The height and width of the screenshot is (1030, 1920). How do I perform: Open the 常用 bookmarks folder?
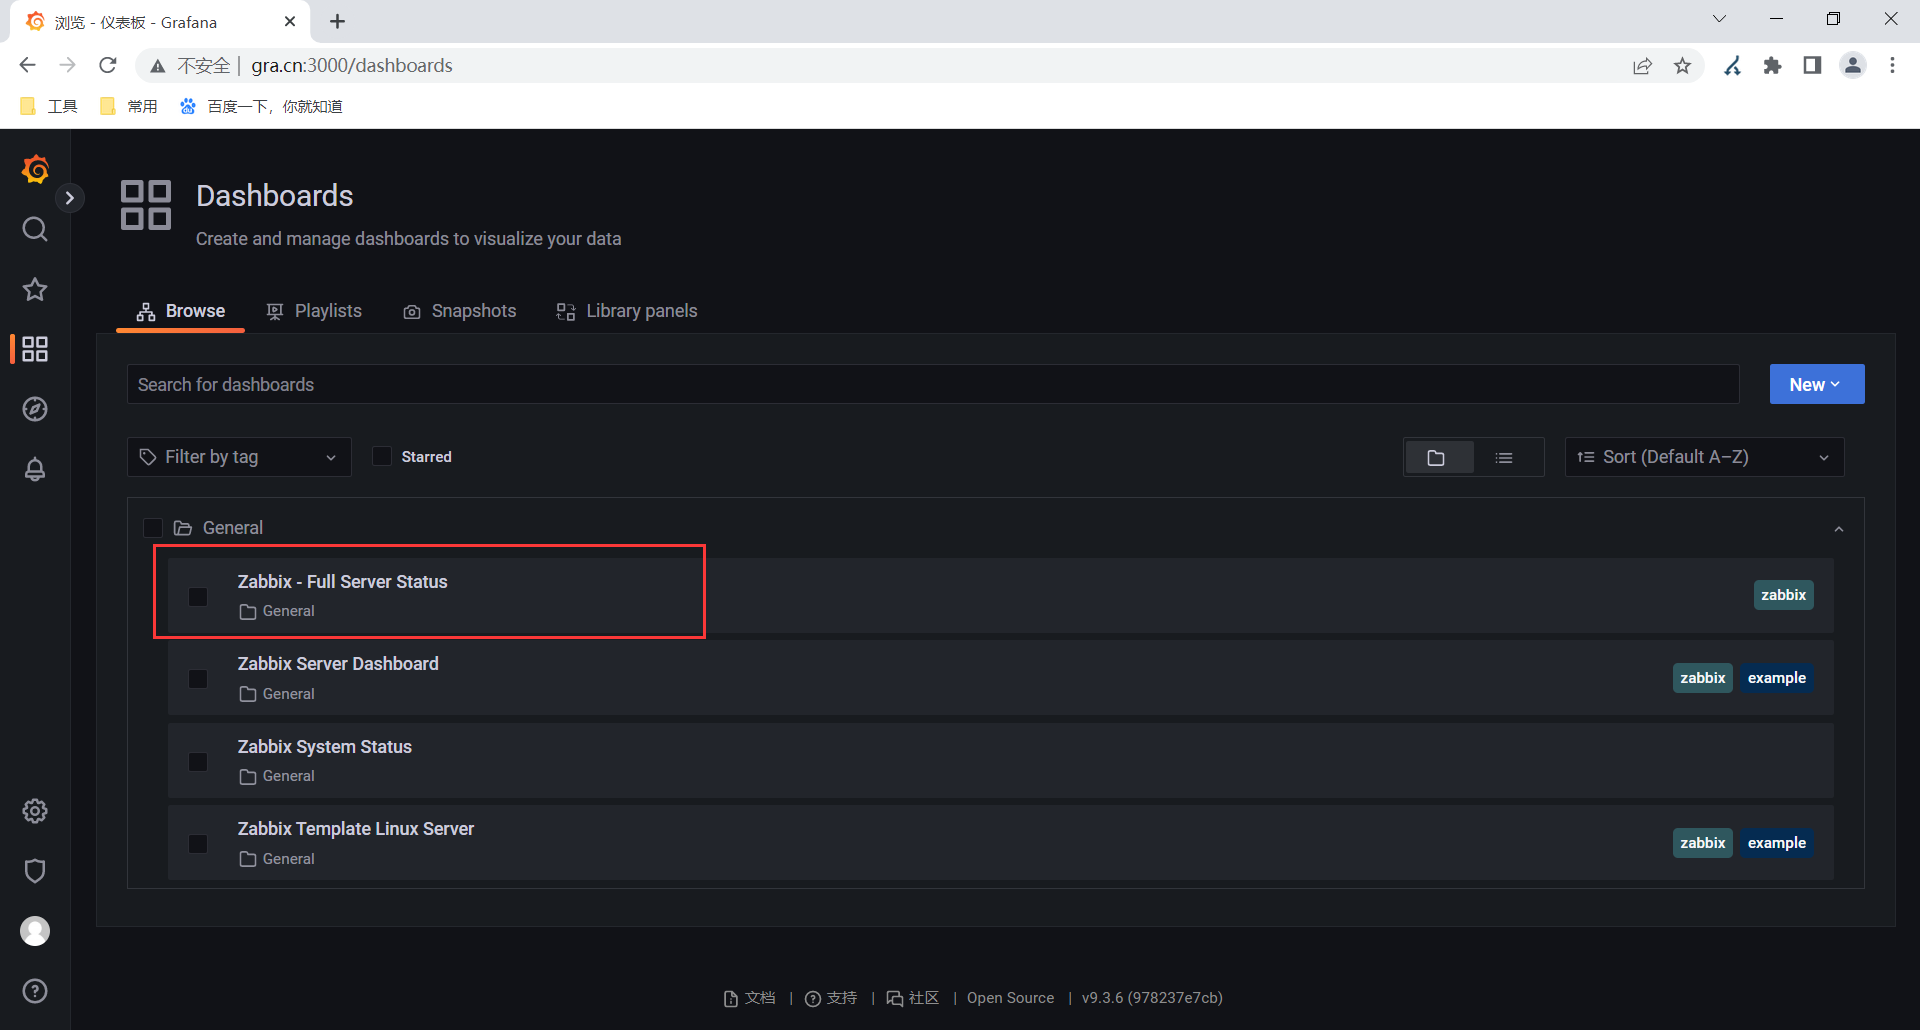coord(129,106)
